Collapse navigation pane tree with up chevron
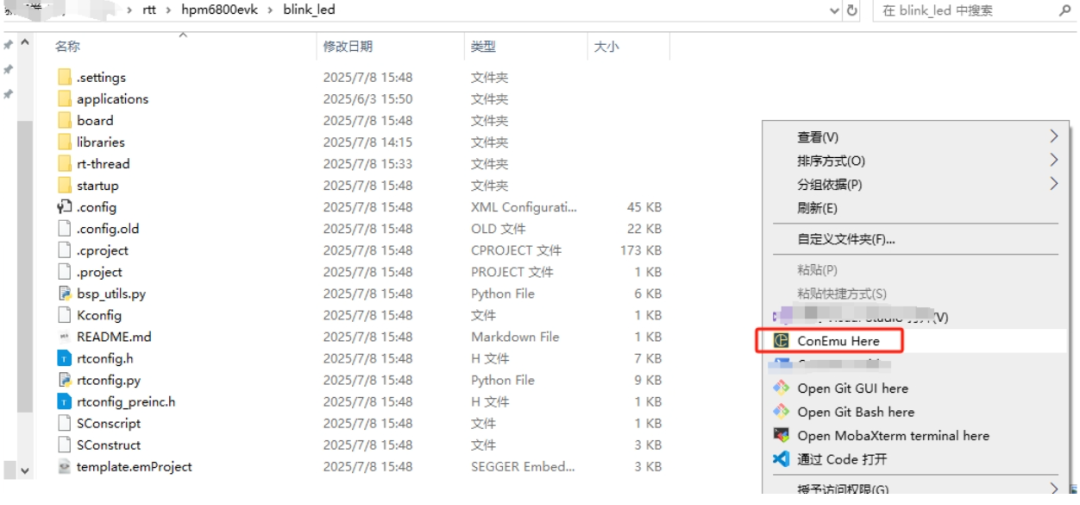Viewport: 1080px width, 505px height. point(25,43)
